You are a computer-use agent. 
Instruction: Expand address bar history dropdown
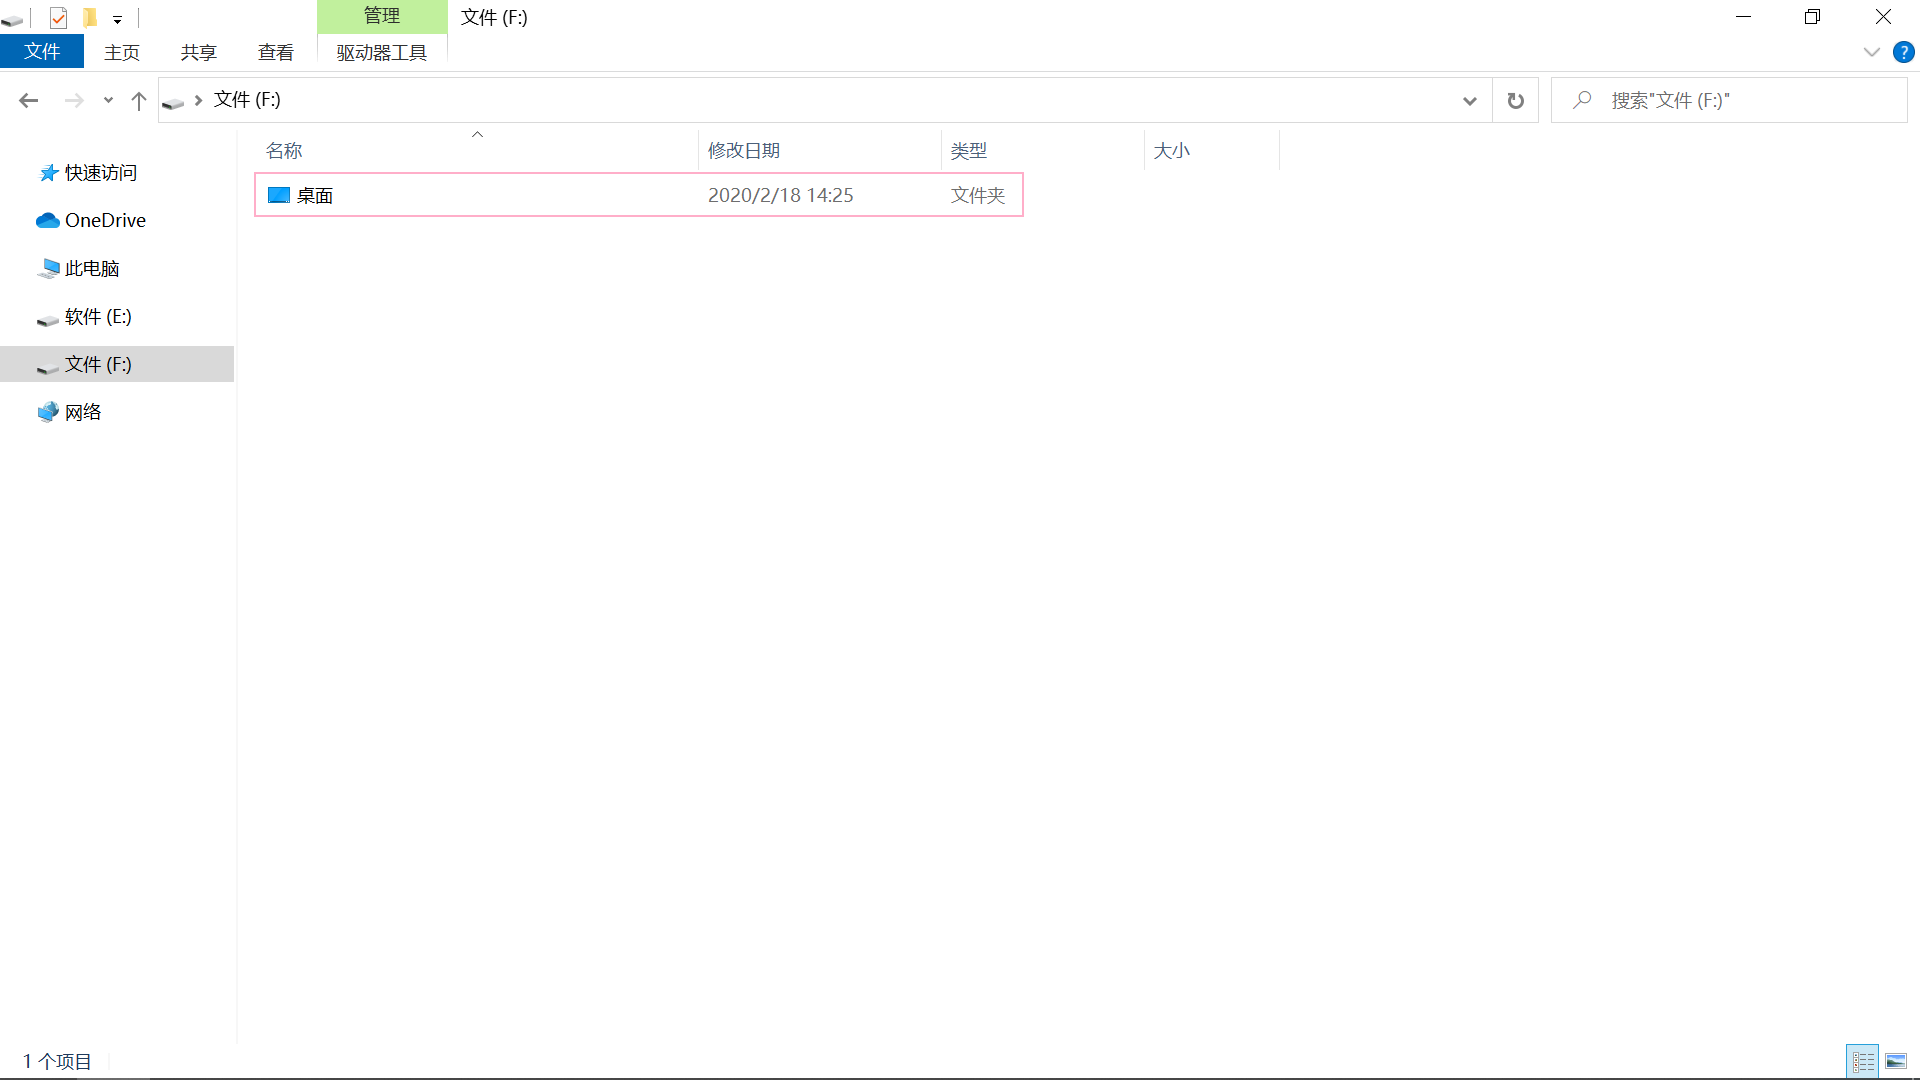pos(1469,100)
